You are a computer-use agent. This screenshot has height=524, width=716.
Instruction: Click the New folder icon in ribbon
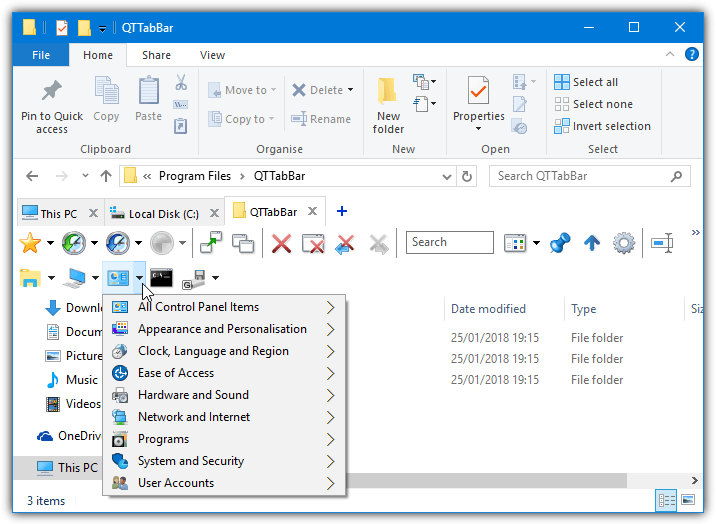(x=388, y=90)
